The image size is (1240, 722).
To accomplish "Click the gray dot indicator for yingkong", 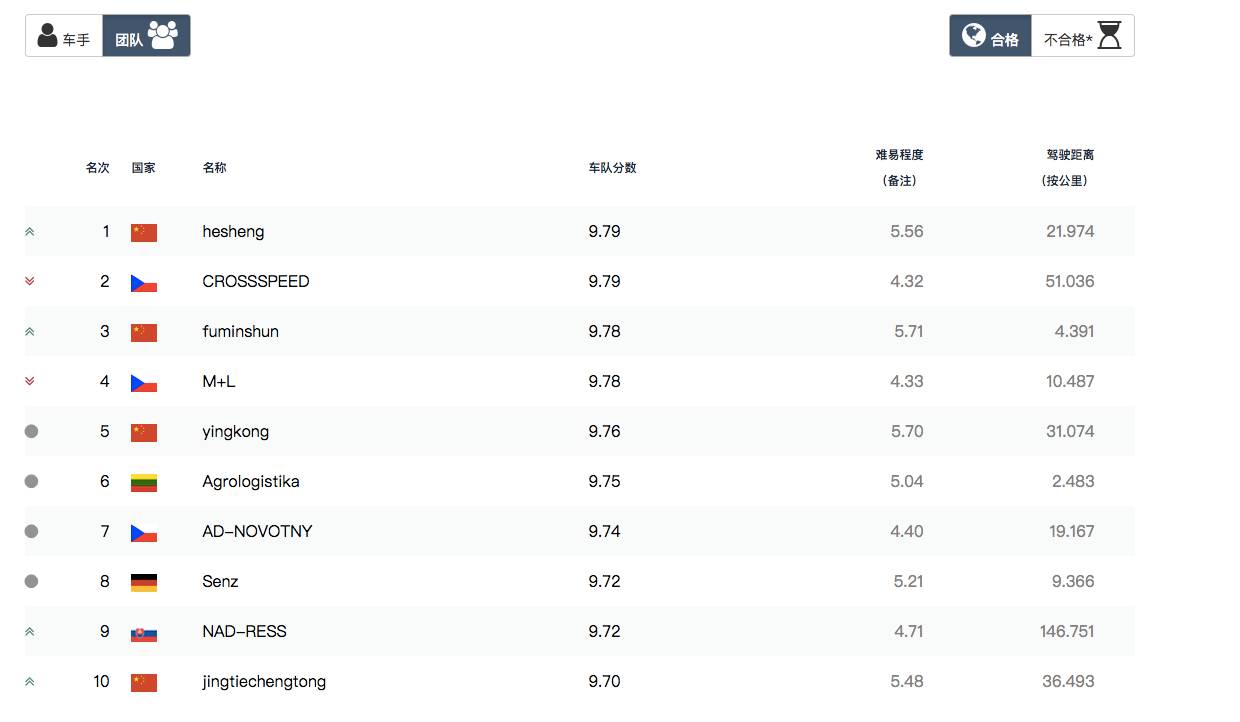I will click(x=31, y=431).
